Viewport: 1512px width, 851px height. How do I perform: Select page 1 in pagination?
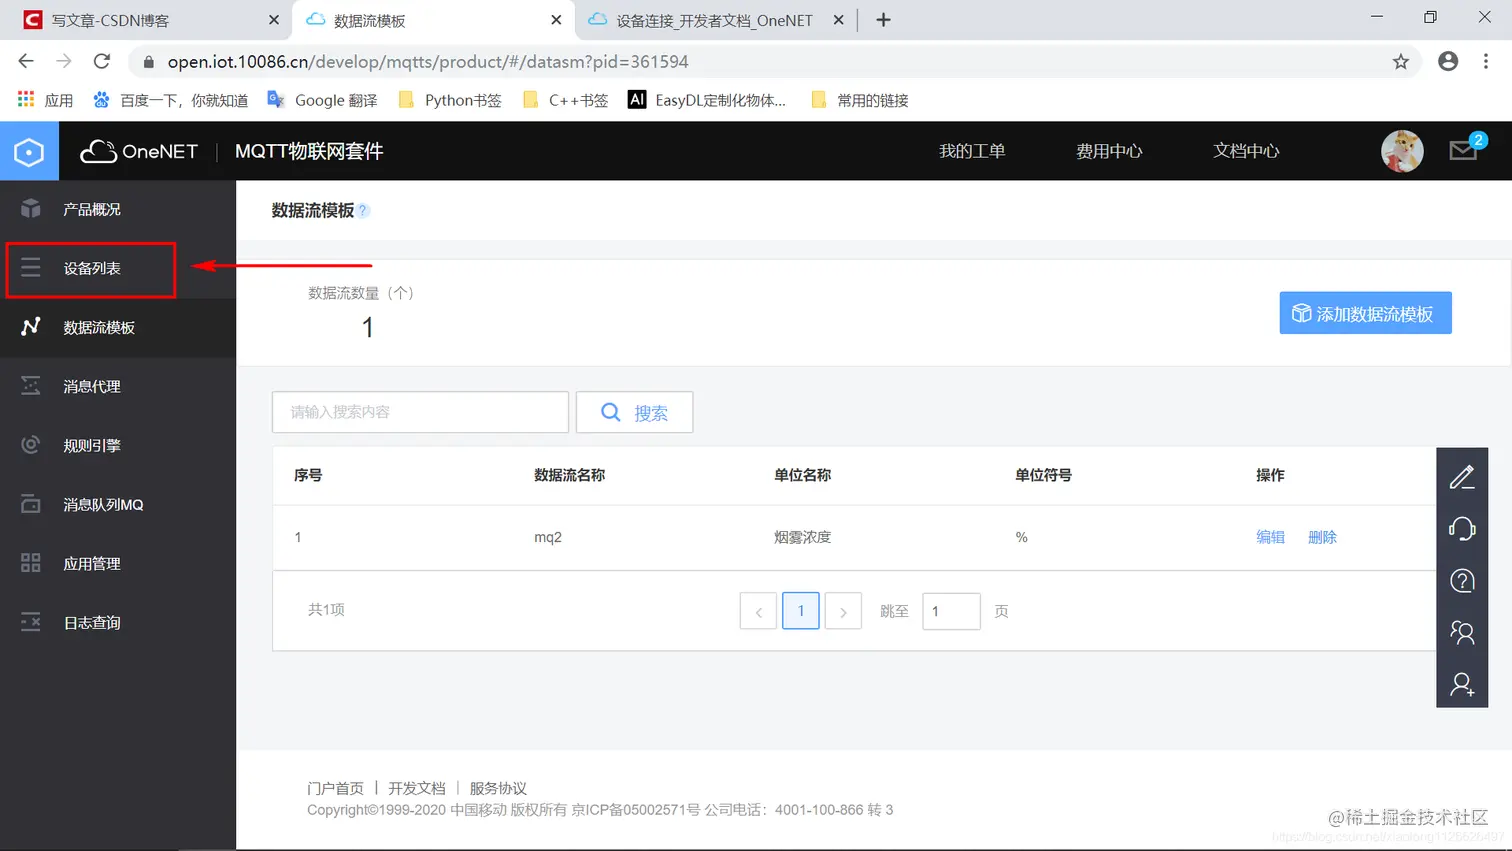pyautogui.click(x=801, y=611)
